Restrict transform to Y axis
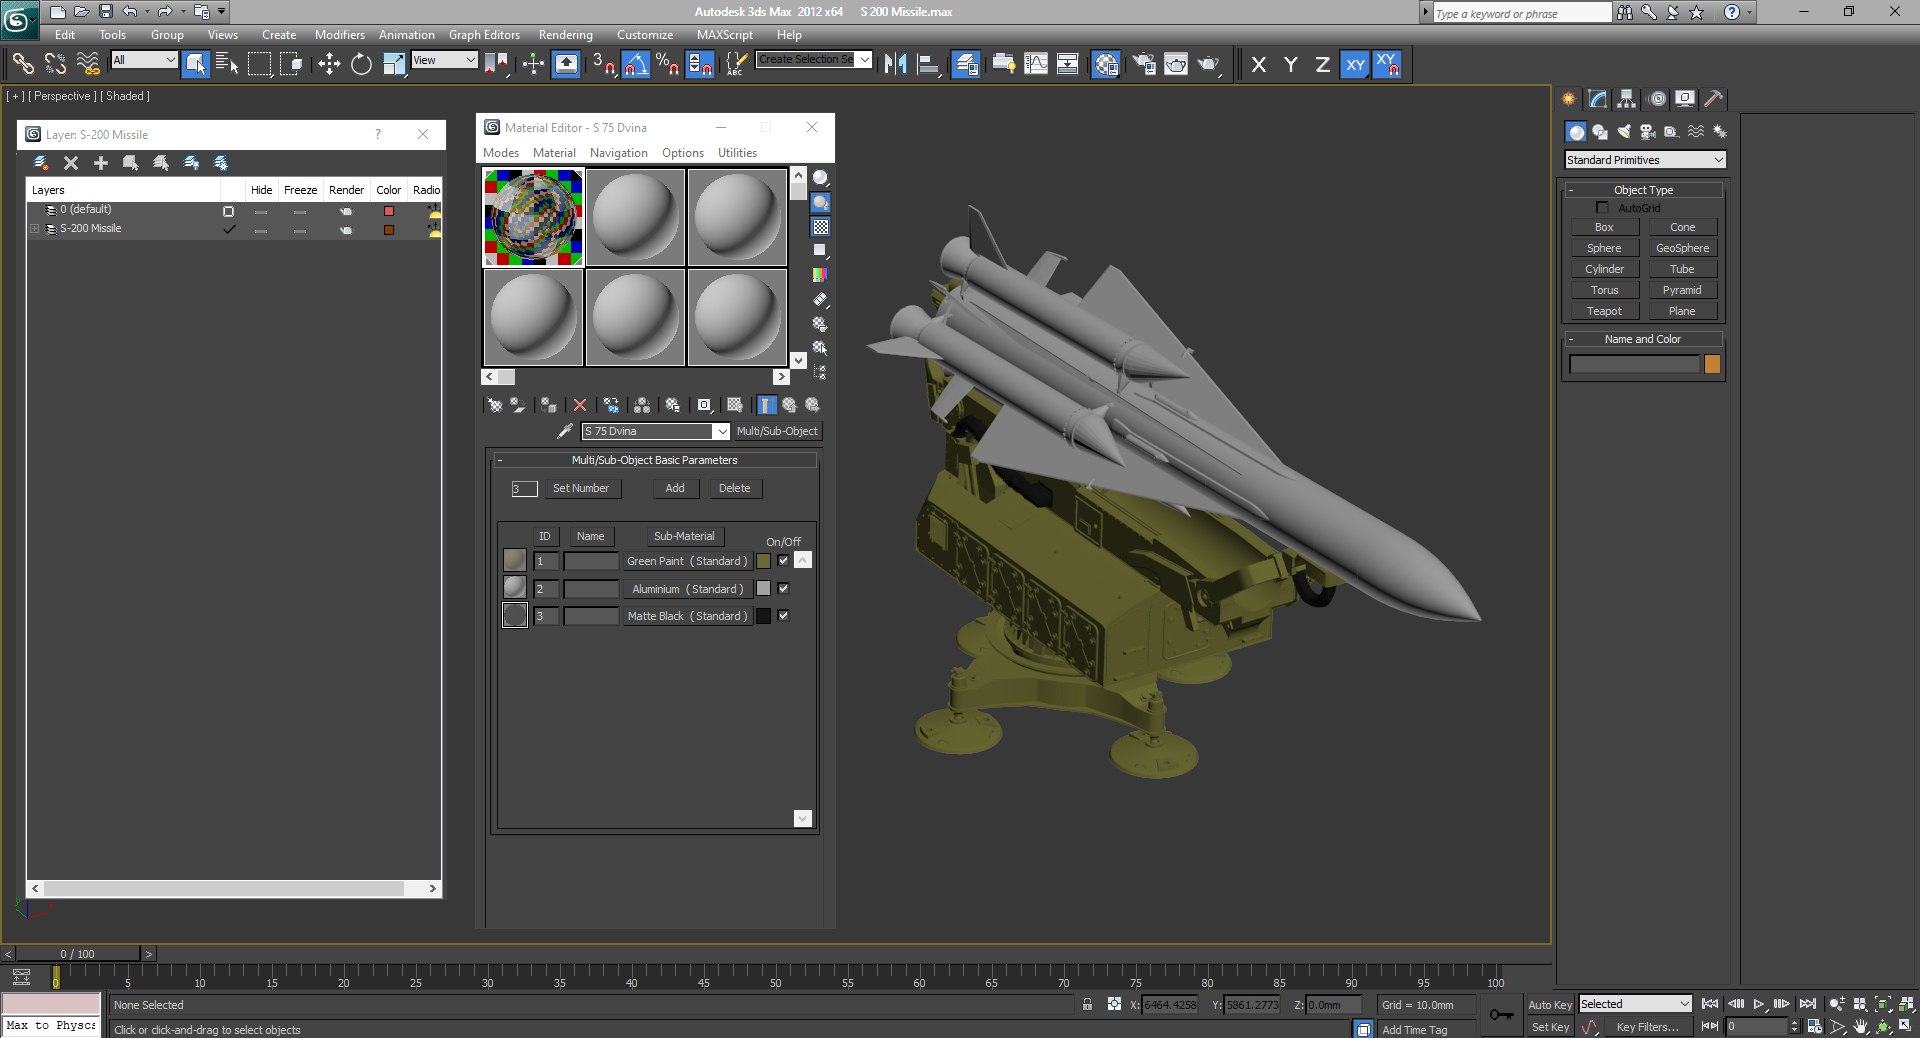This screenshot has width=1920, height=1038. 1291,64
